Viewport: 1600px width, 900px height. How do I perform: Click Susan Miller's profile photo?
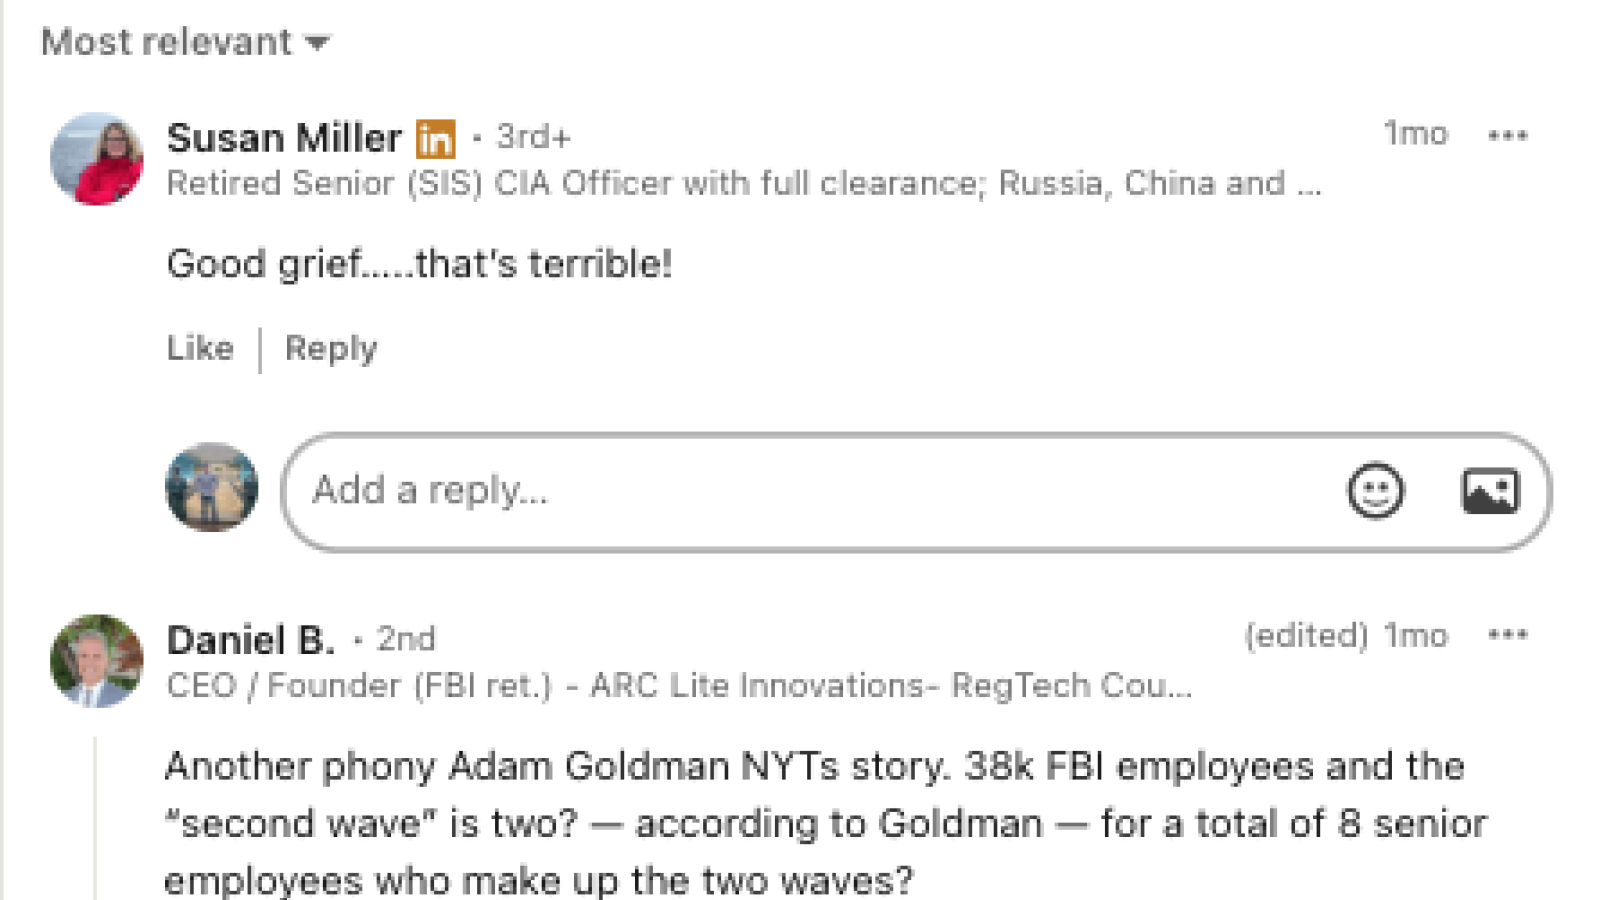pyautogui.click(x=97, y=159)
